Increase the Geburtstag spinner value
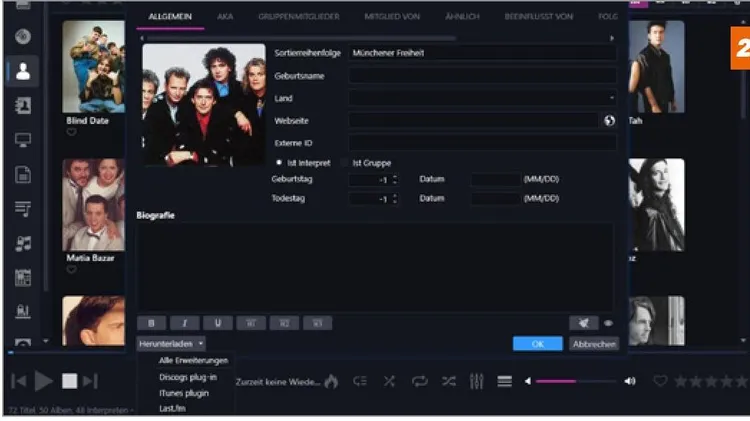The image size is (750, 421). (395, 177)
